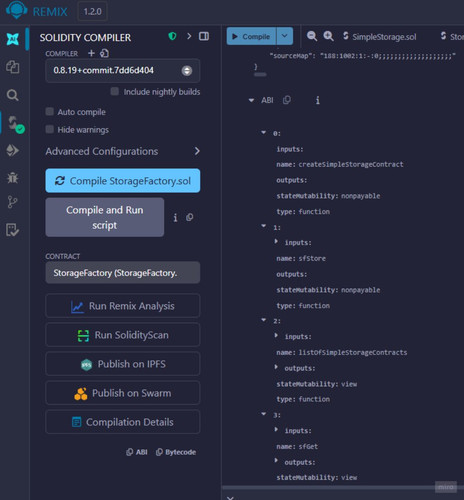This screenshot has width=464, height=500.
Task: Expand Advanced Configurations section
Action: point(123,151)
